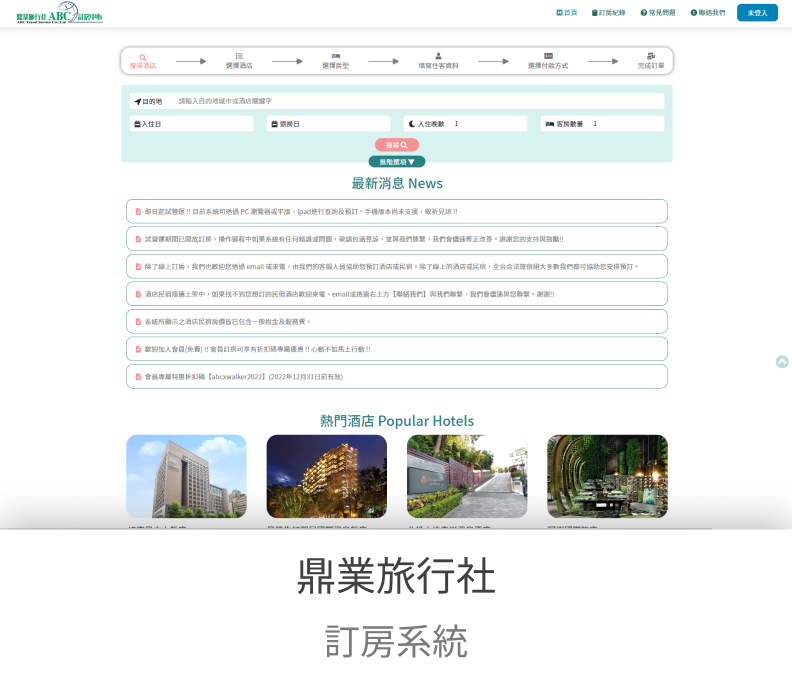Screen dimensions: 792x688
Task: Open first news item about PC browser
Action: (397, 212)
